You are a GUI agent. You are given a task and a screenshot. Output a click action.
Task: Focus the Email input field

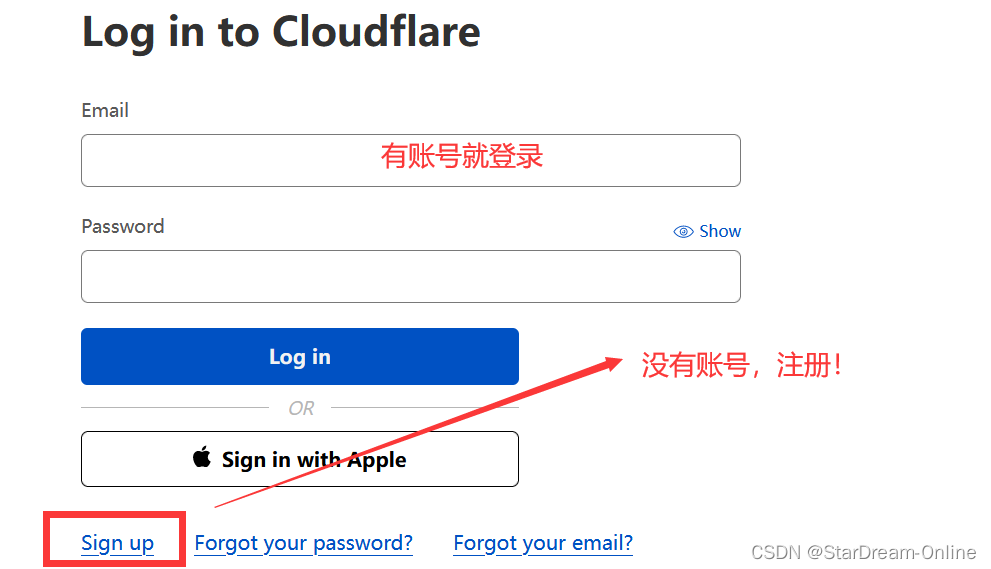point(411,161)
